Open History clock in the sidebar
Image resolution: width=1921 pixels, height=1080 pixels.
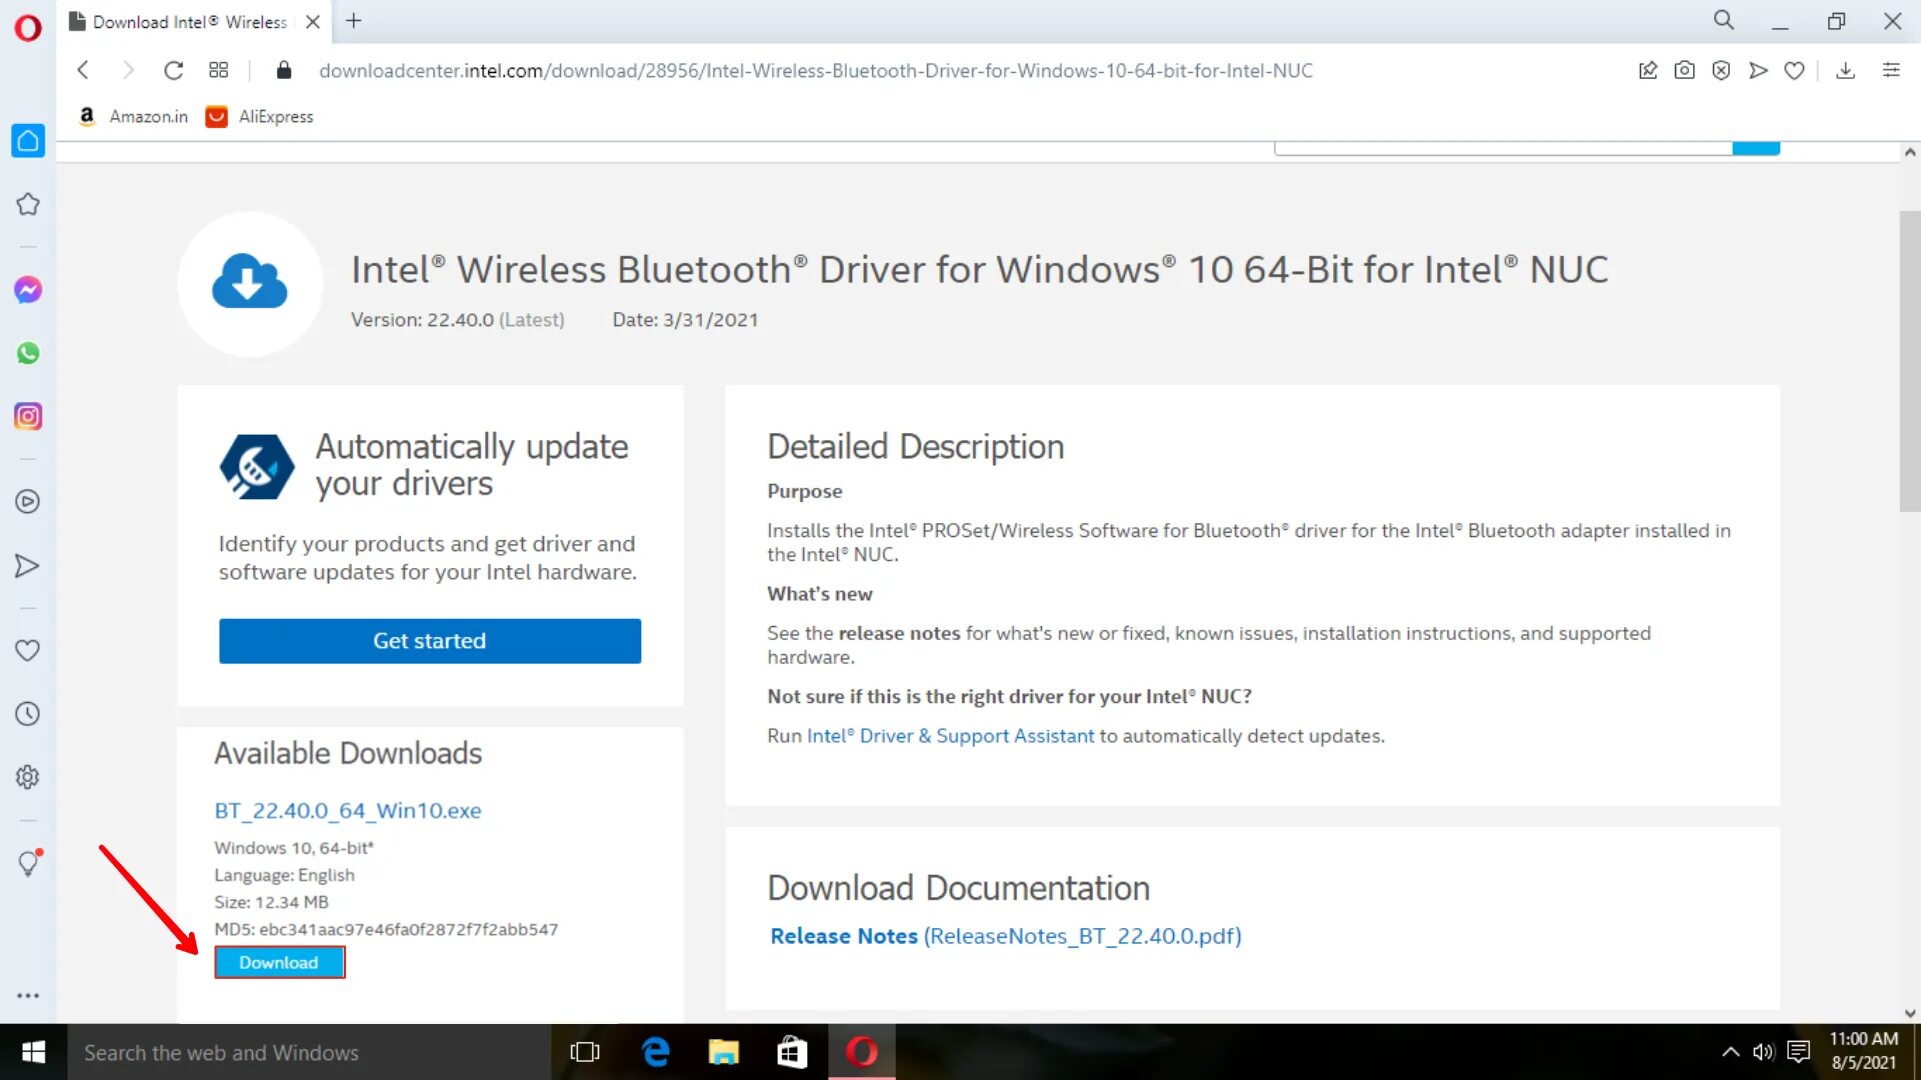click(28, 714)
